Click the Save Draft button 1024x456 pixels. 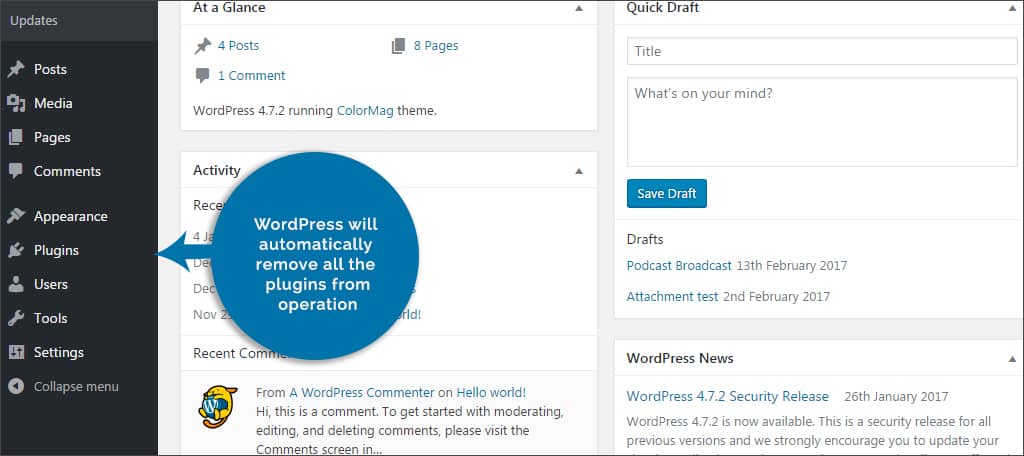pyautogui.click(x=667, y=193)
